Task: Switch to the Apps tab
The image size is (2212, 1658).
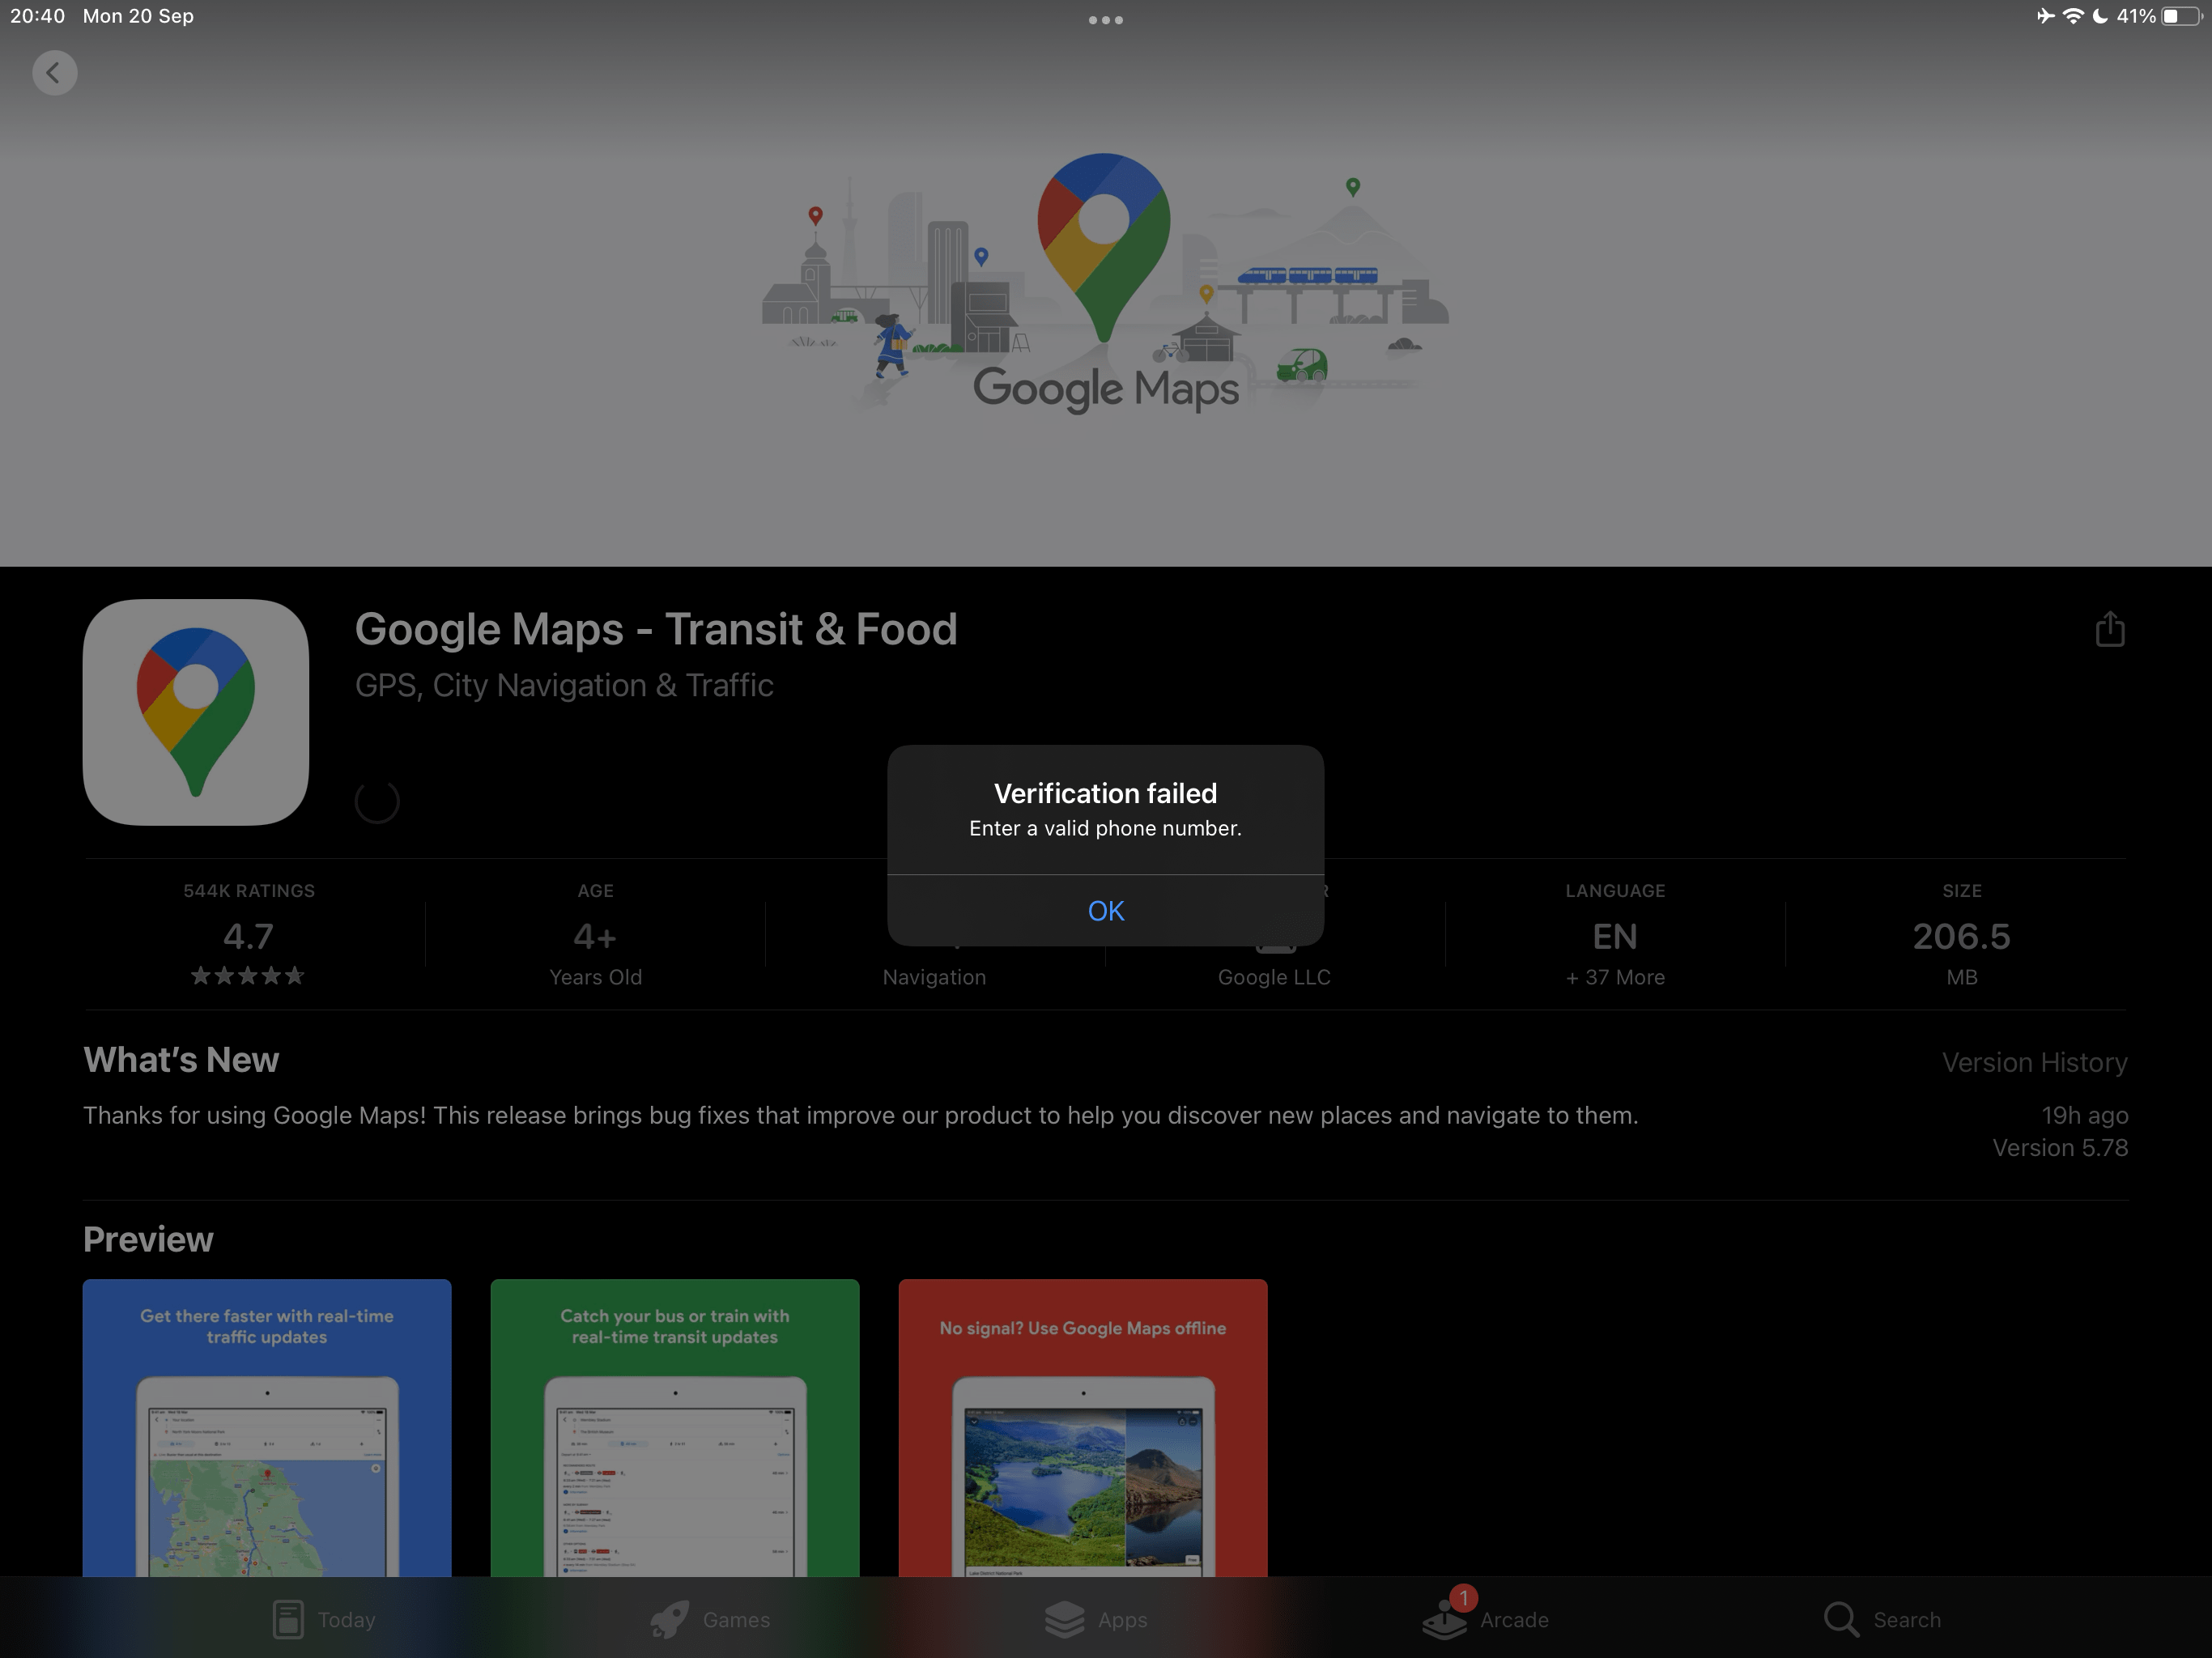Action: pyautogui.click(x=1096, y=1619)
